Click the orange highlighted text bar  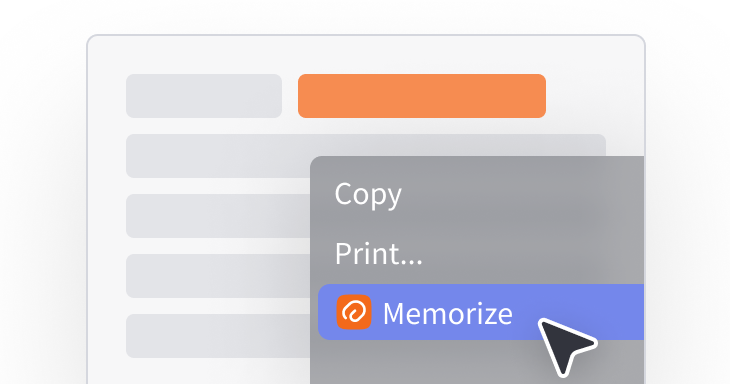(422, 96)
